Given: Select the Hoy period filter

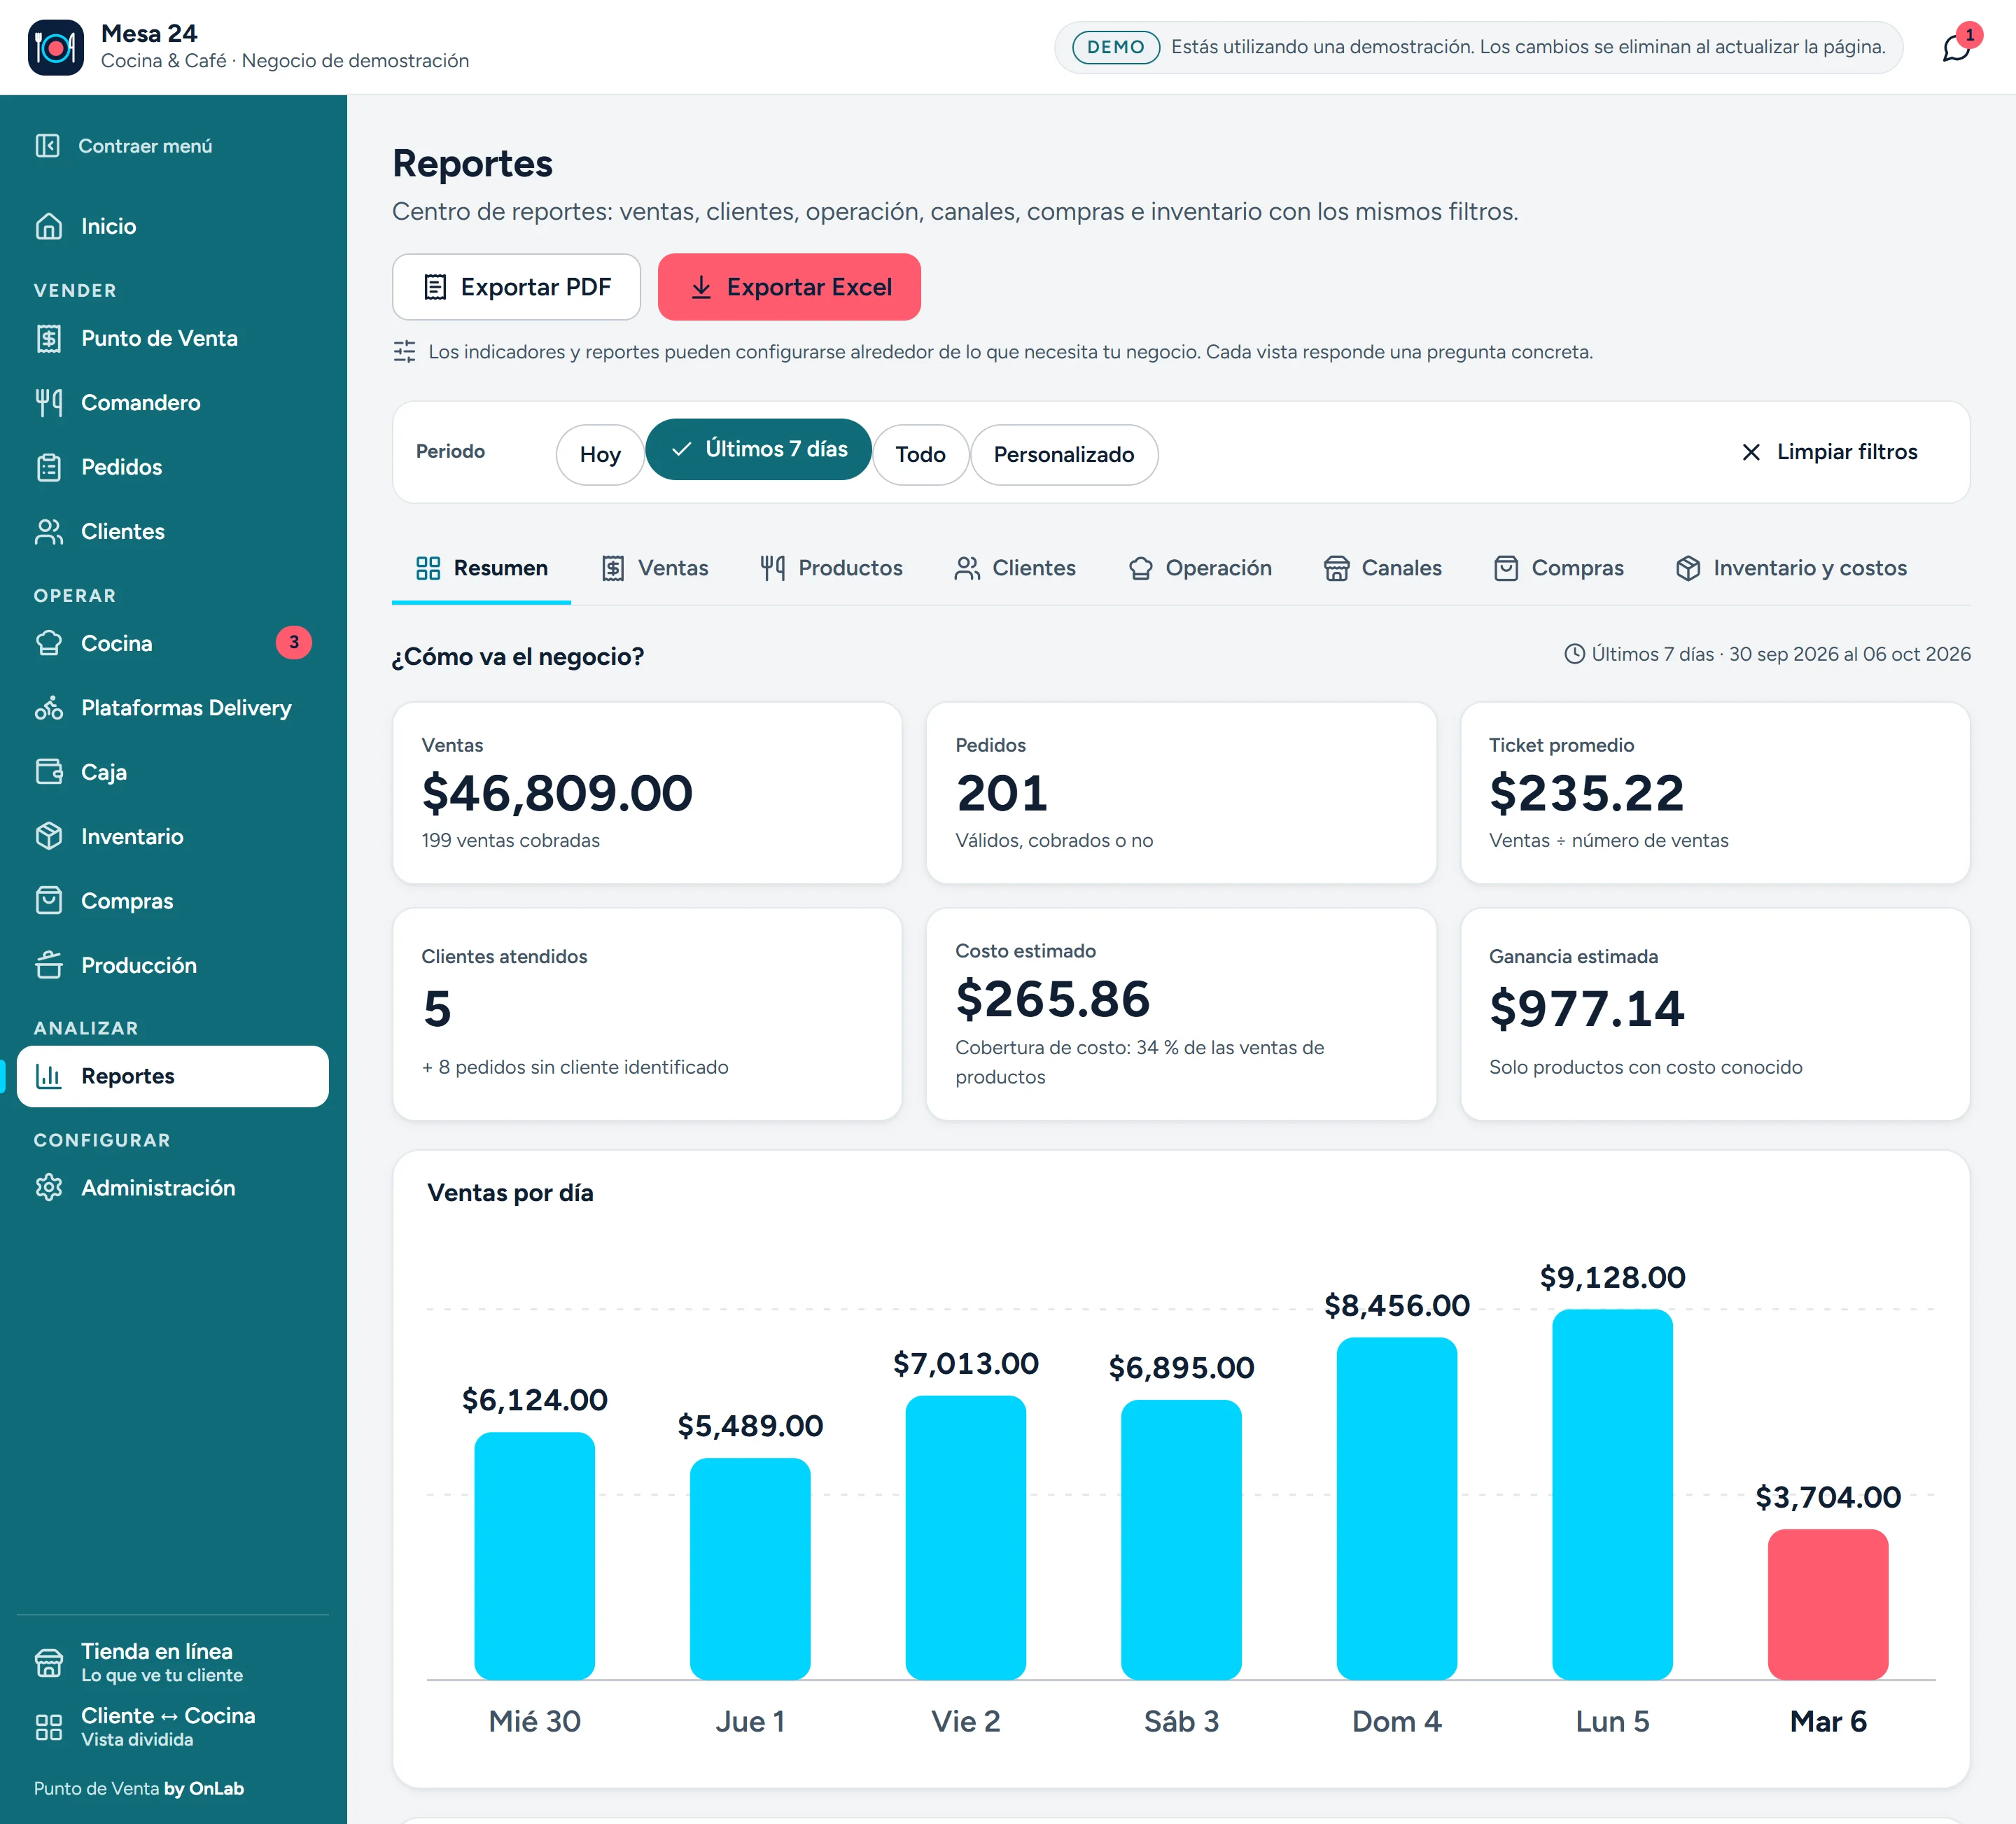Looking at the screenshot, I should pyautogui.click(x=600, y=455).
